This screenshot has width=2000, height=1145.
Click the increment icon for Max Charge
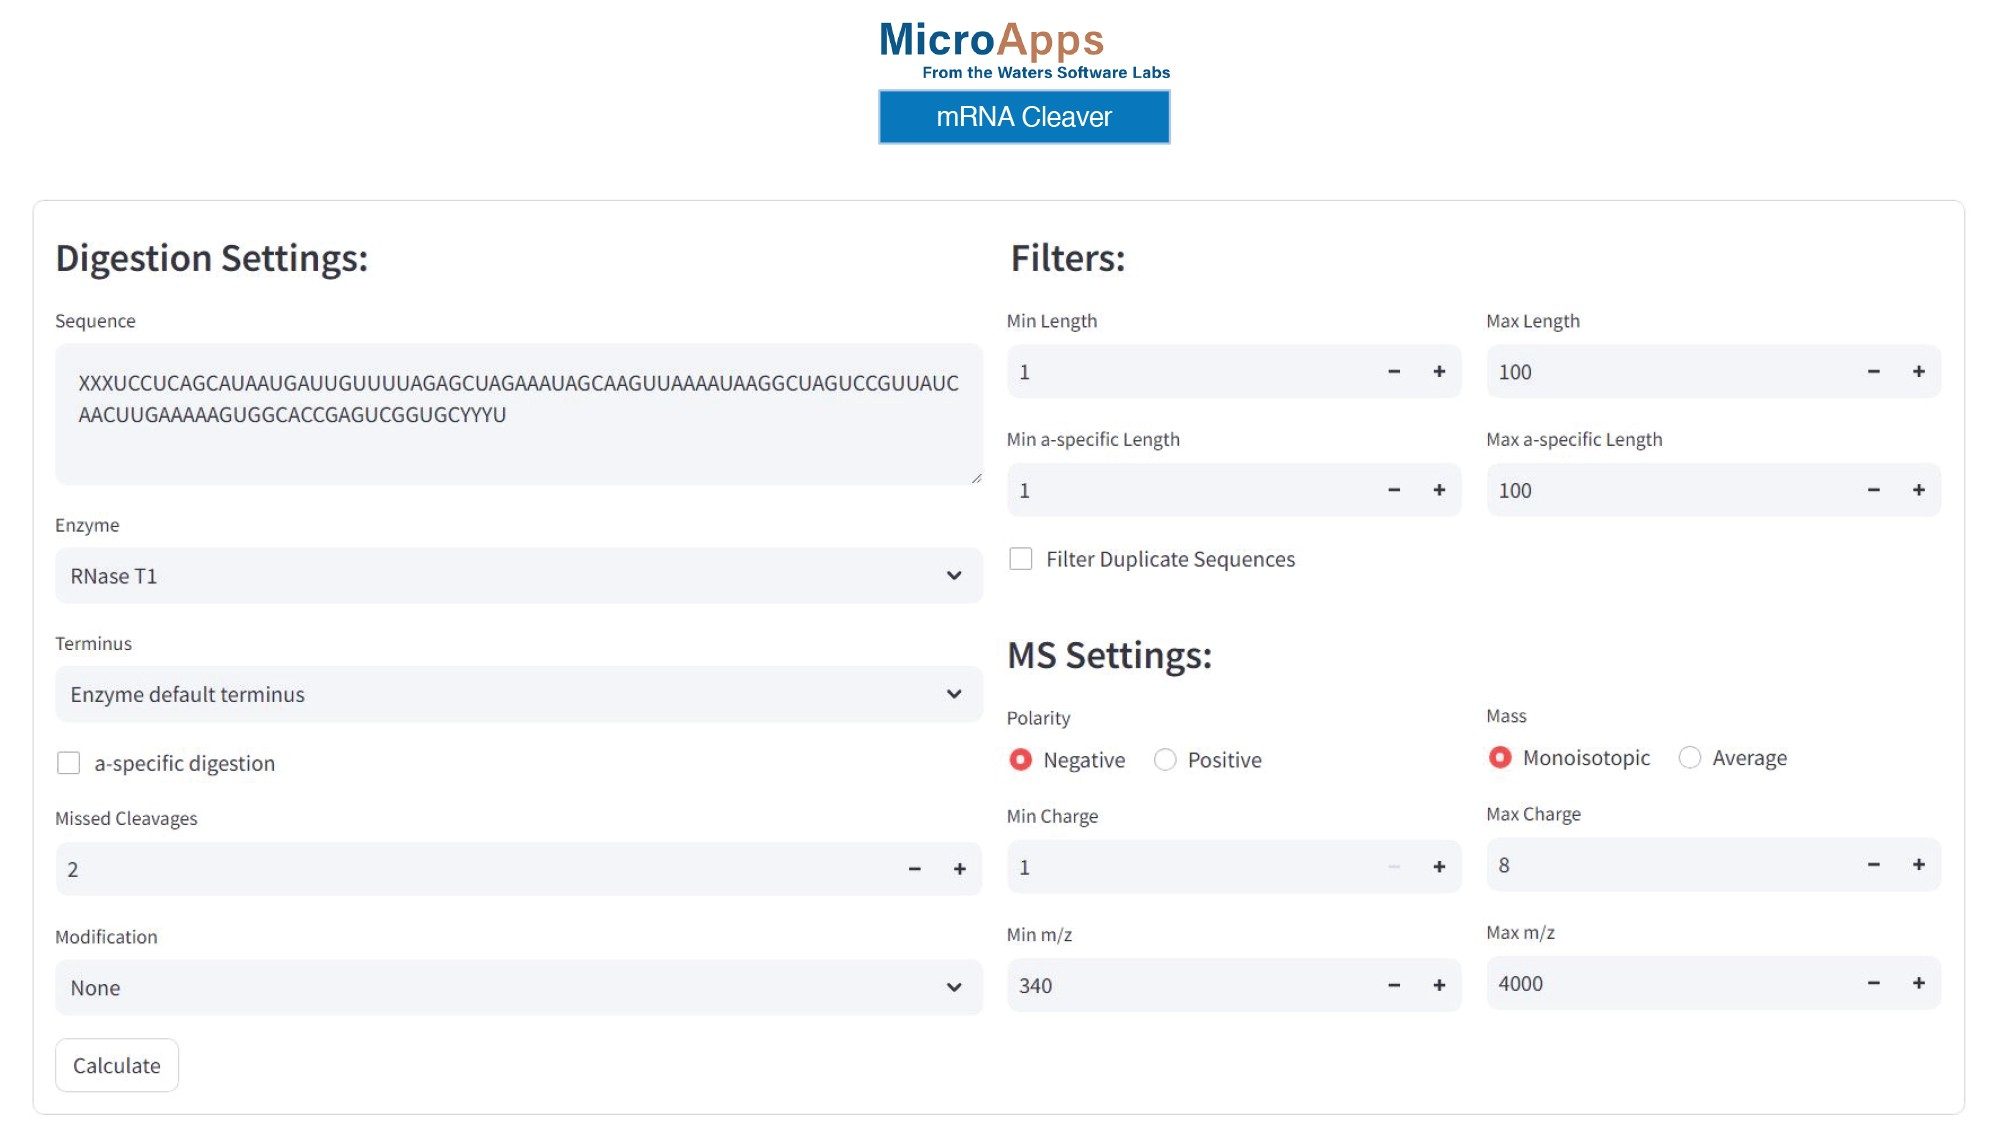(1918, 864)
